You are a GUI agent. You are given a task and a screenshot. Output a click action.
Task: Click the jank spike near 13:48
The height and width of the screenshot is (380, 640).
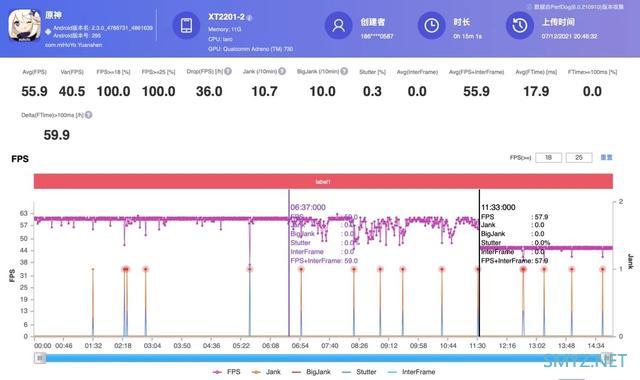pyautogui.click(x=572, y=302)
